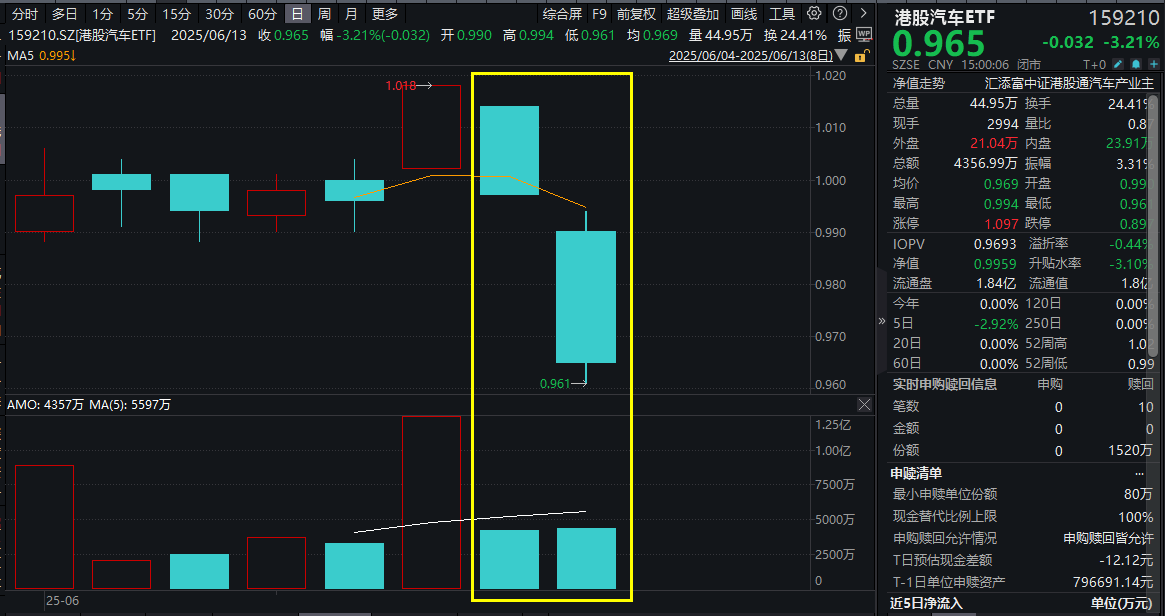Open the 工具 tools menu
This screenshot has width=1165, height=616.
pos(780,14)
